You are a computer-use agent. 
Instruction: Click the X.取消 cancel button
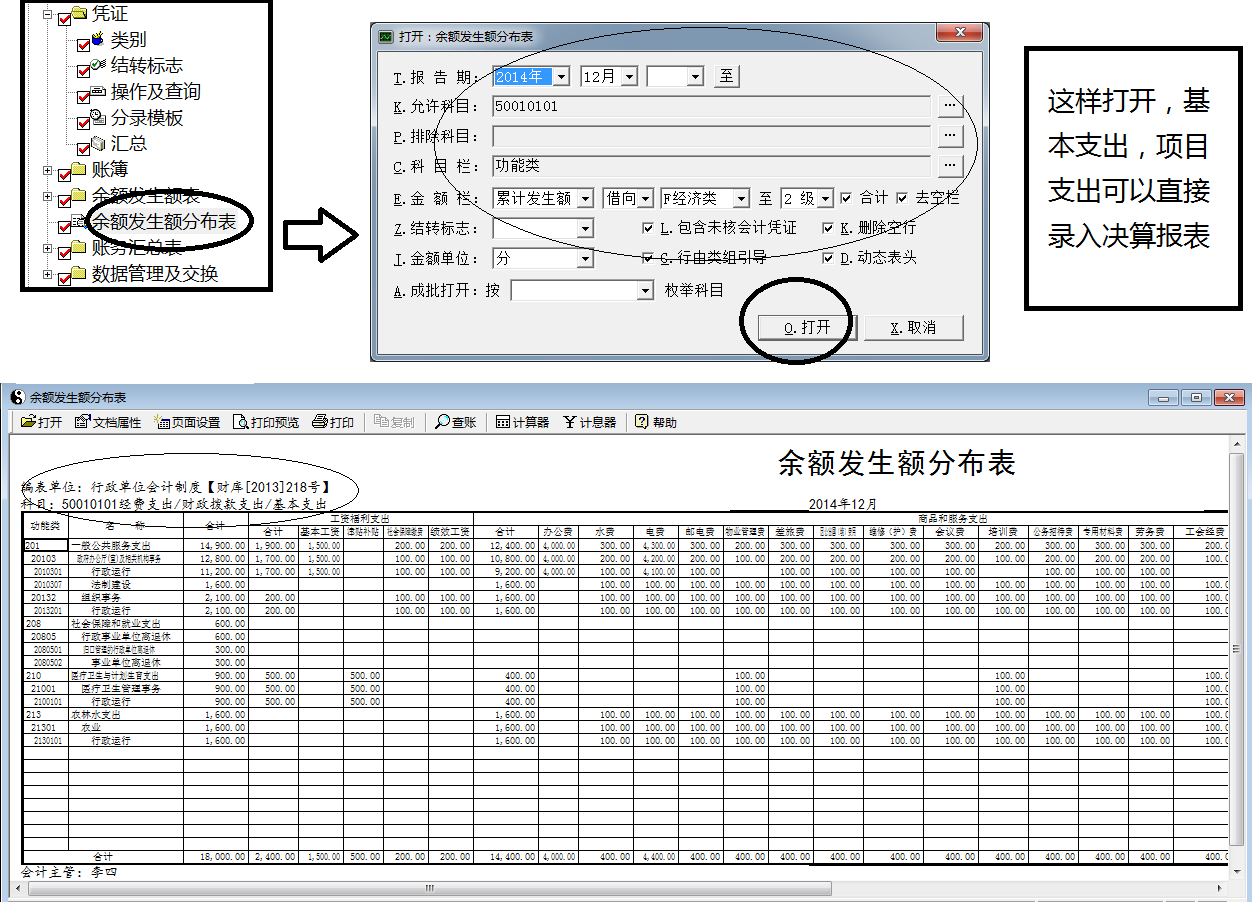[x=913, y=328]
